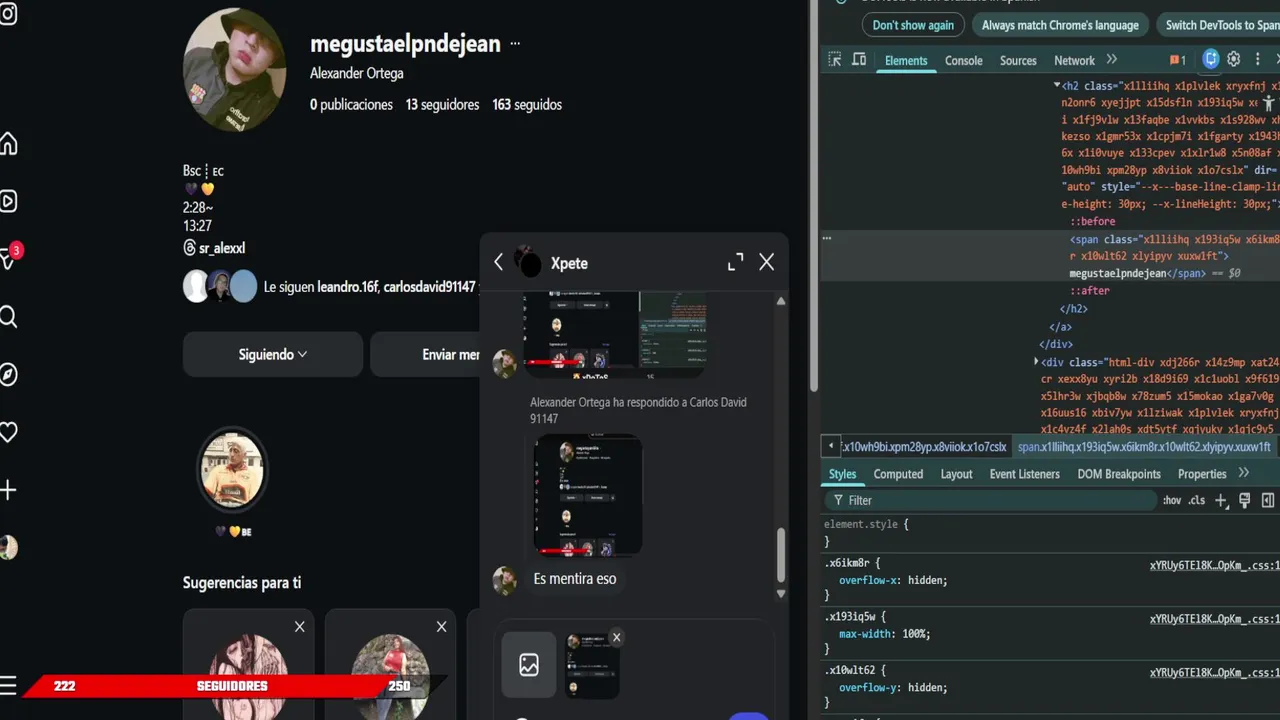Image resolution: width=1280 pixels, height=720 pixels.
Task: Click the xYRUy6TE18K css link for .x6ikm8r
Action: point(1214,565)
